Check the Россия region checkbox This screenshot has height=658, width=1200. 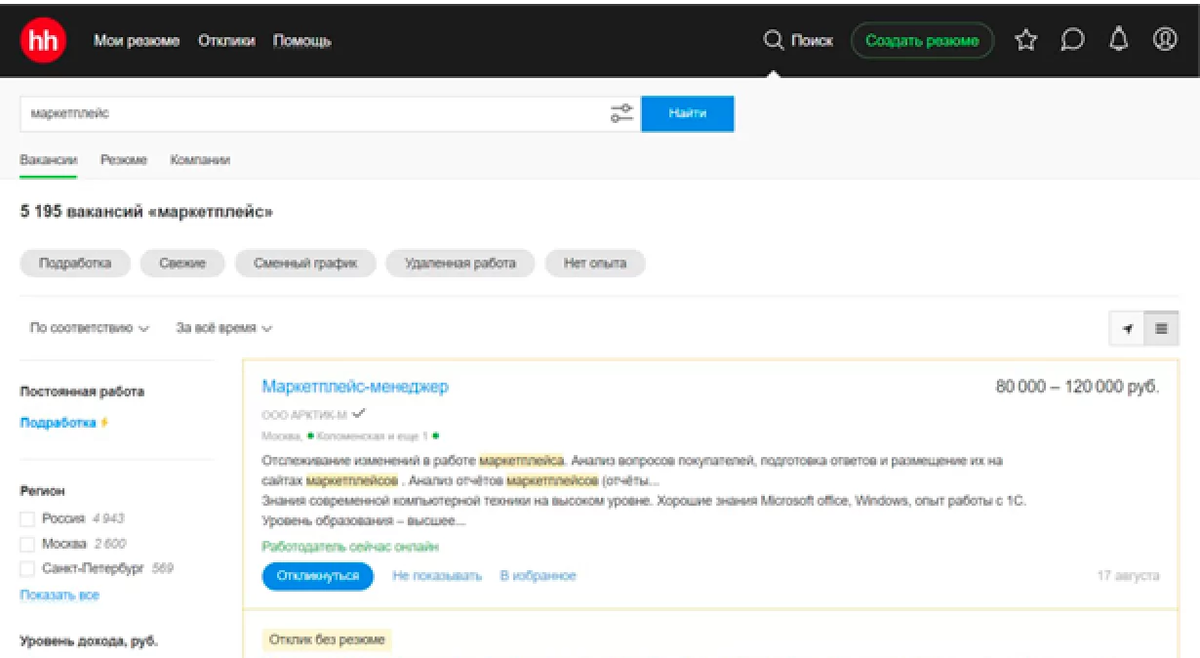(27, 519)
